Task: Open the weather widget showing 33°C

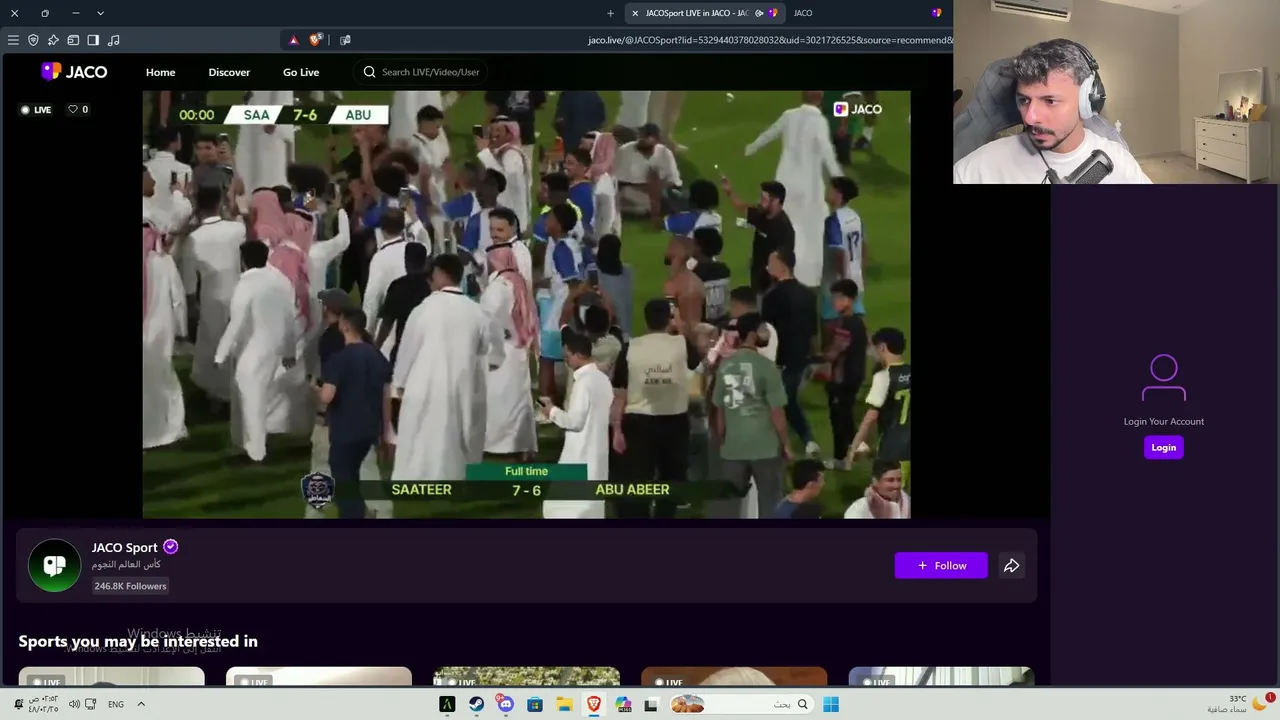Action: pyautogui.click(x=1238, y=704)
